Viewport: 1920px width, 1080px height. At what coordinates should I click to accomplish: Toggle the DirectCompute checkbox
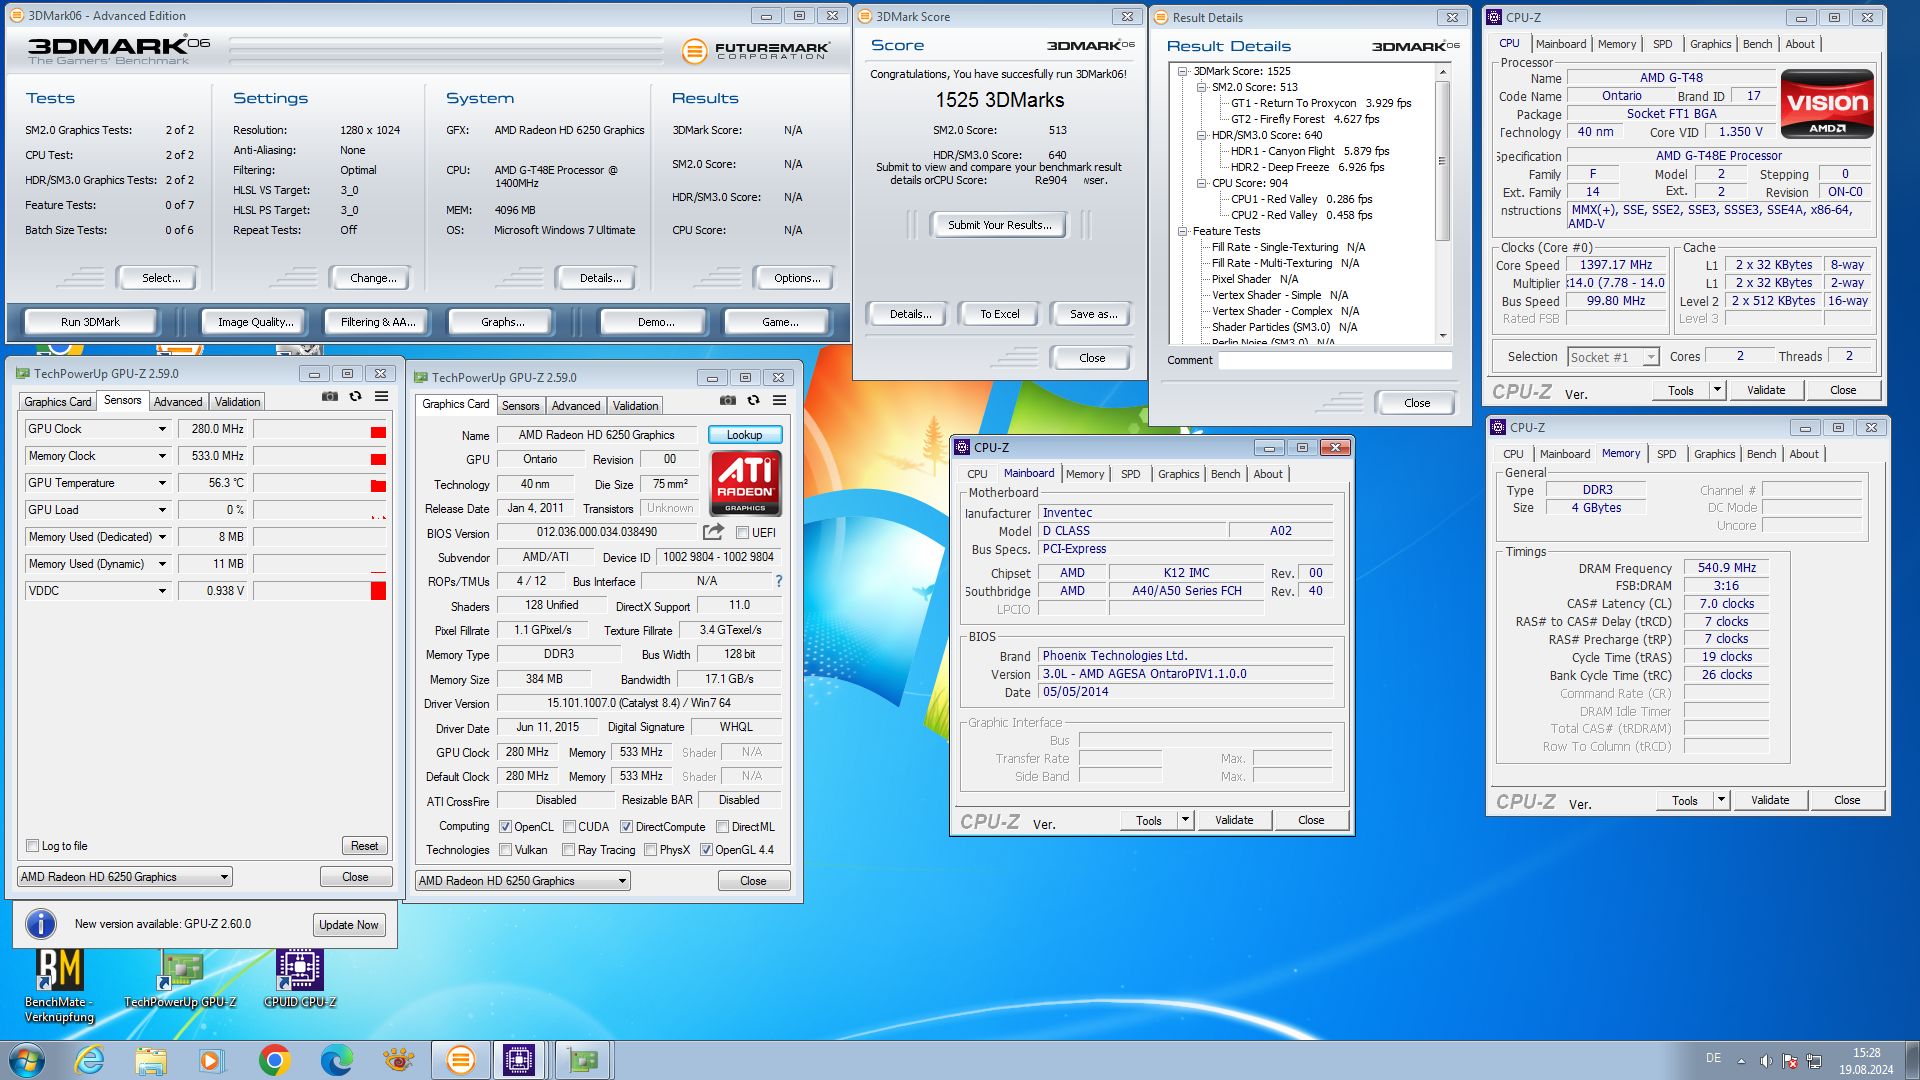(626, 827)
